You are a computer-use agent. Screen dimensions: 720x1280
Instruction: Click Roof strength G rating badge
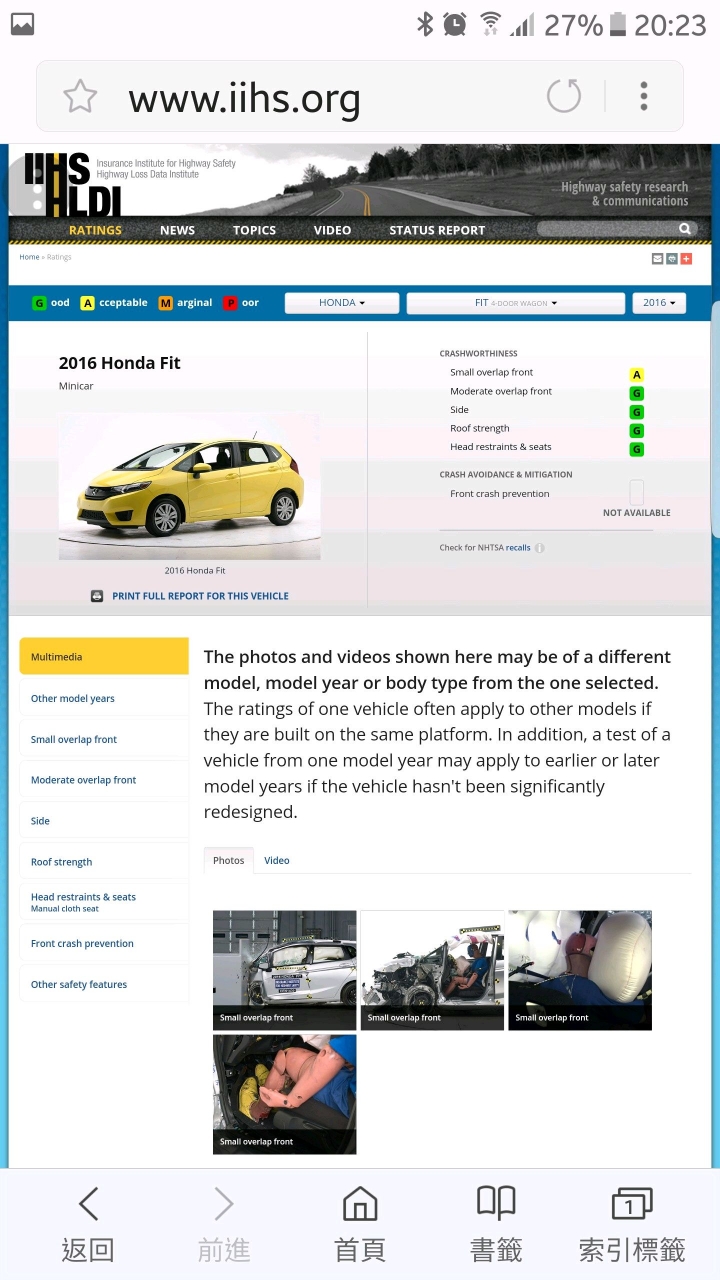tap(637, 431)
